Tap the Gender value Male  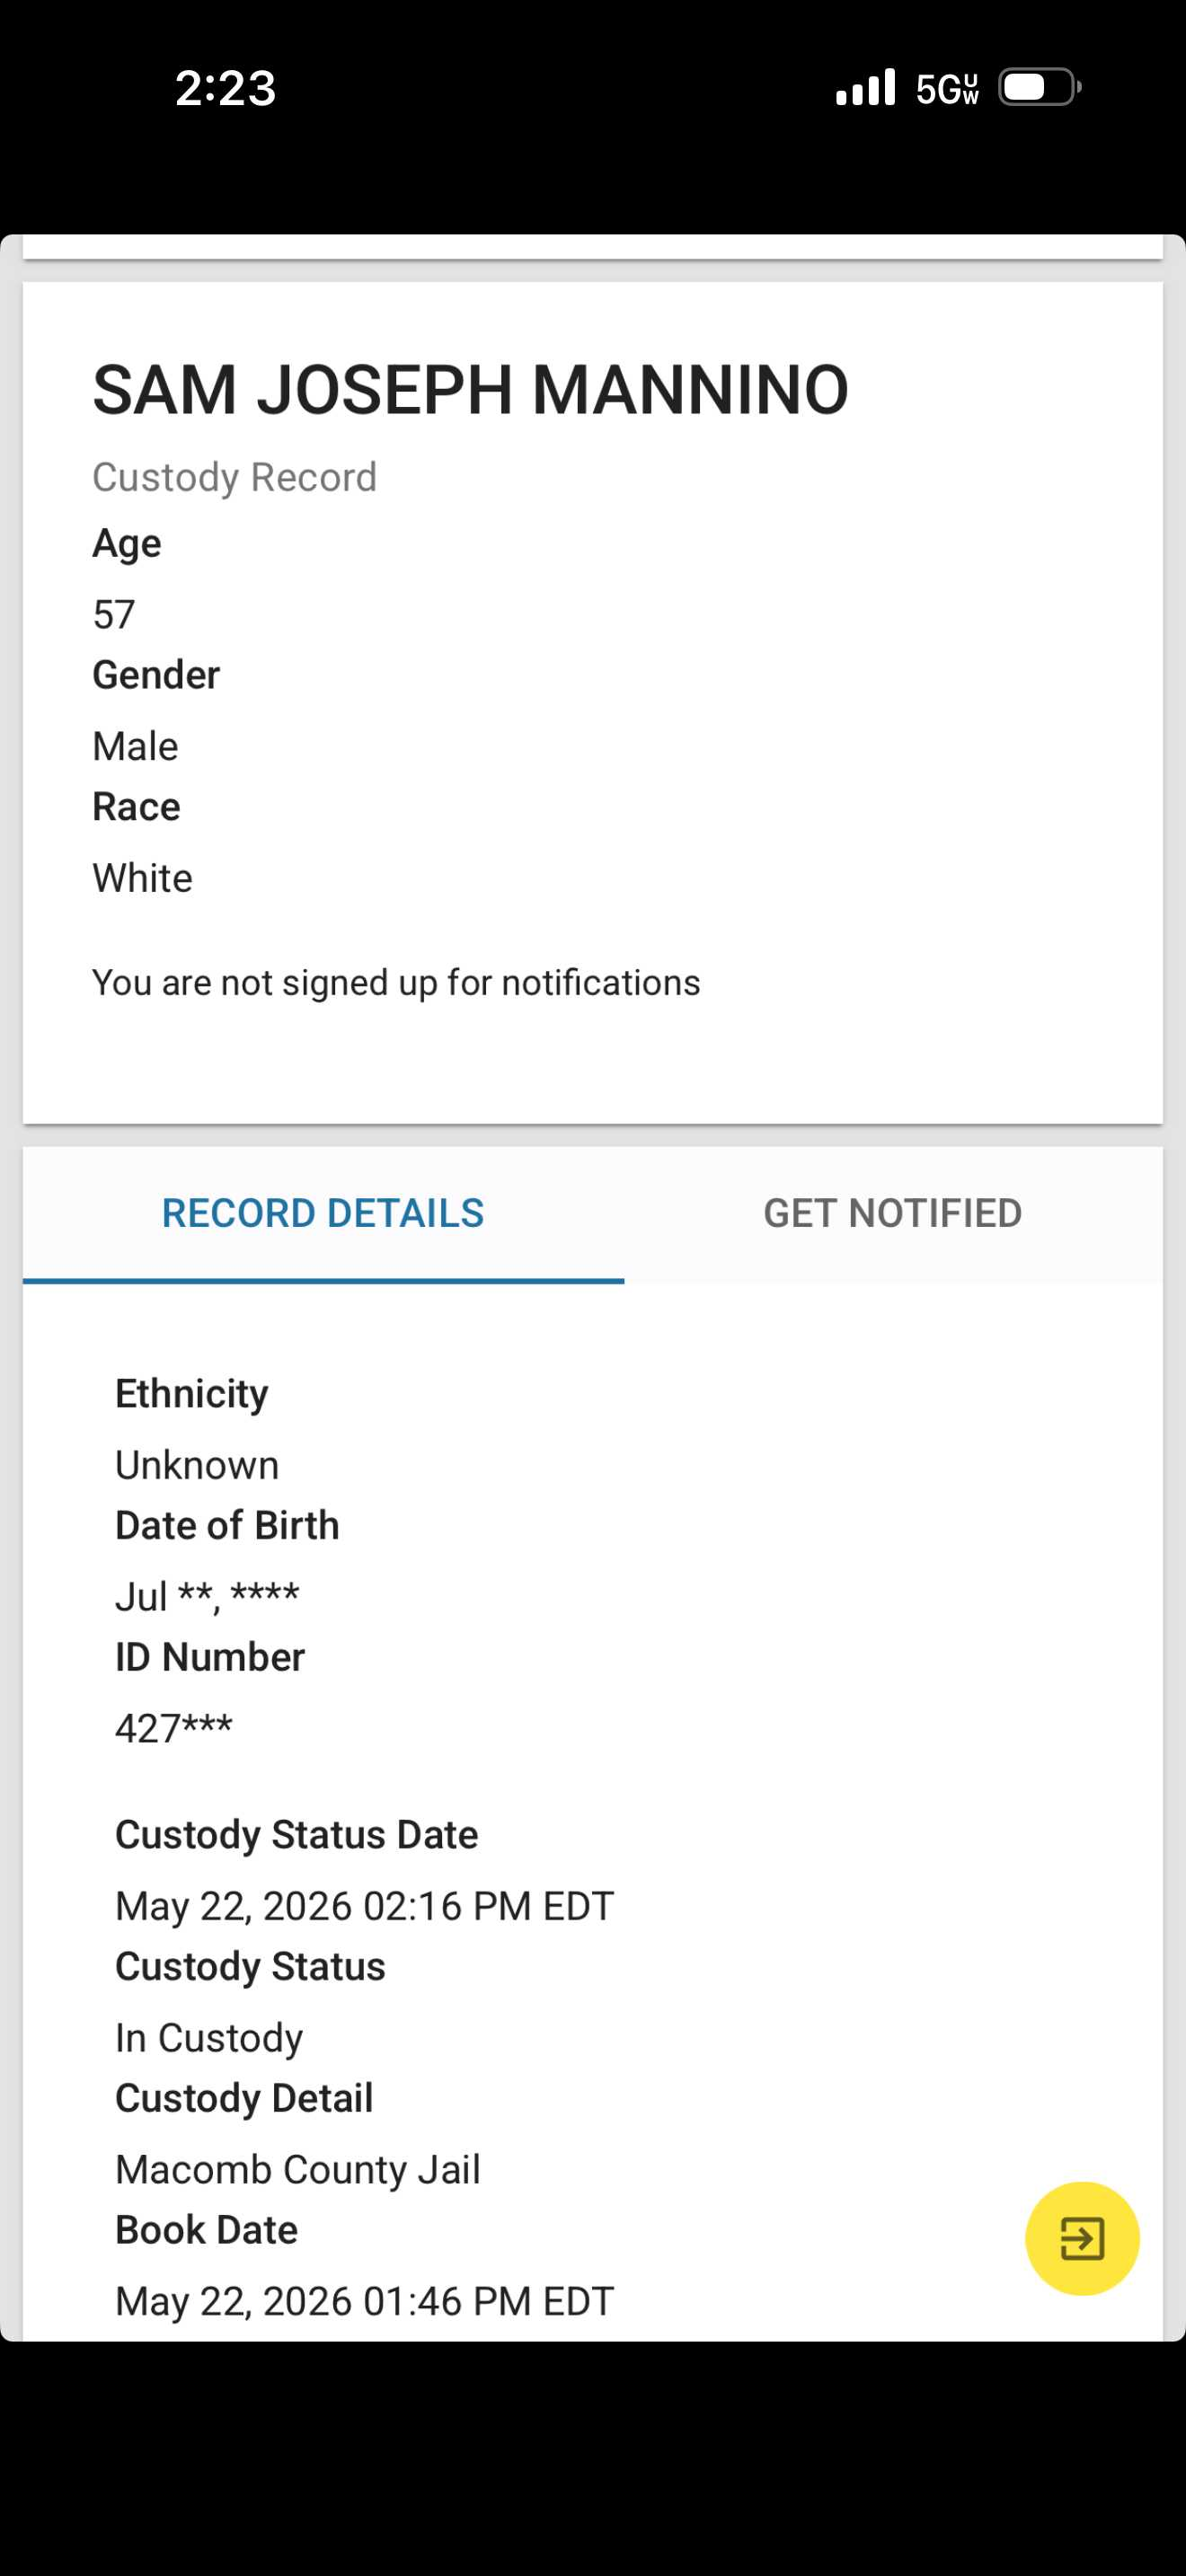(x=135, y=746)
